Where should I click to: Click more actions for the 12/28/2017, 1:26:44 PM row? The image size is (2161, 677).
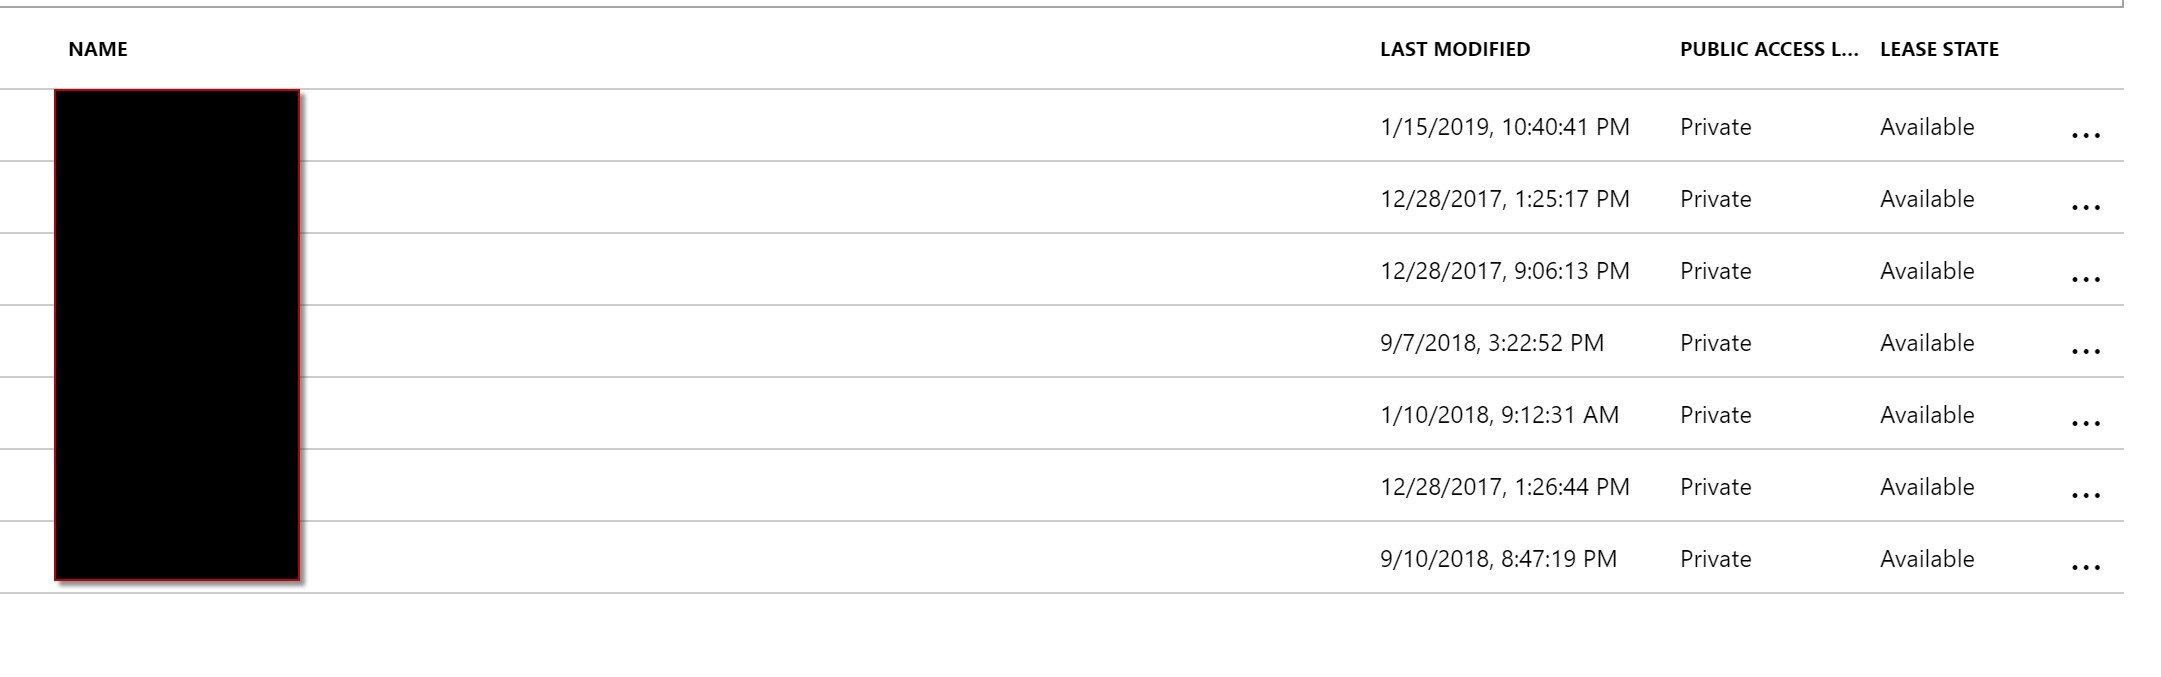(x=2085, y=494)
